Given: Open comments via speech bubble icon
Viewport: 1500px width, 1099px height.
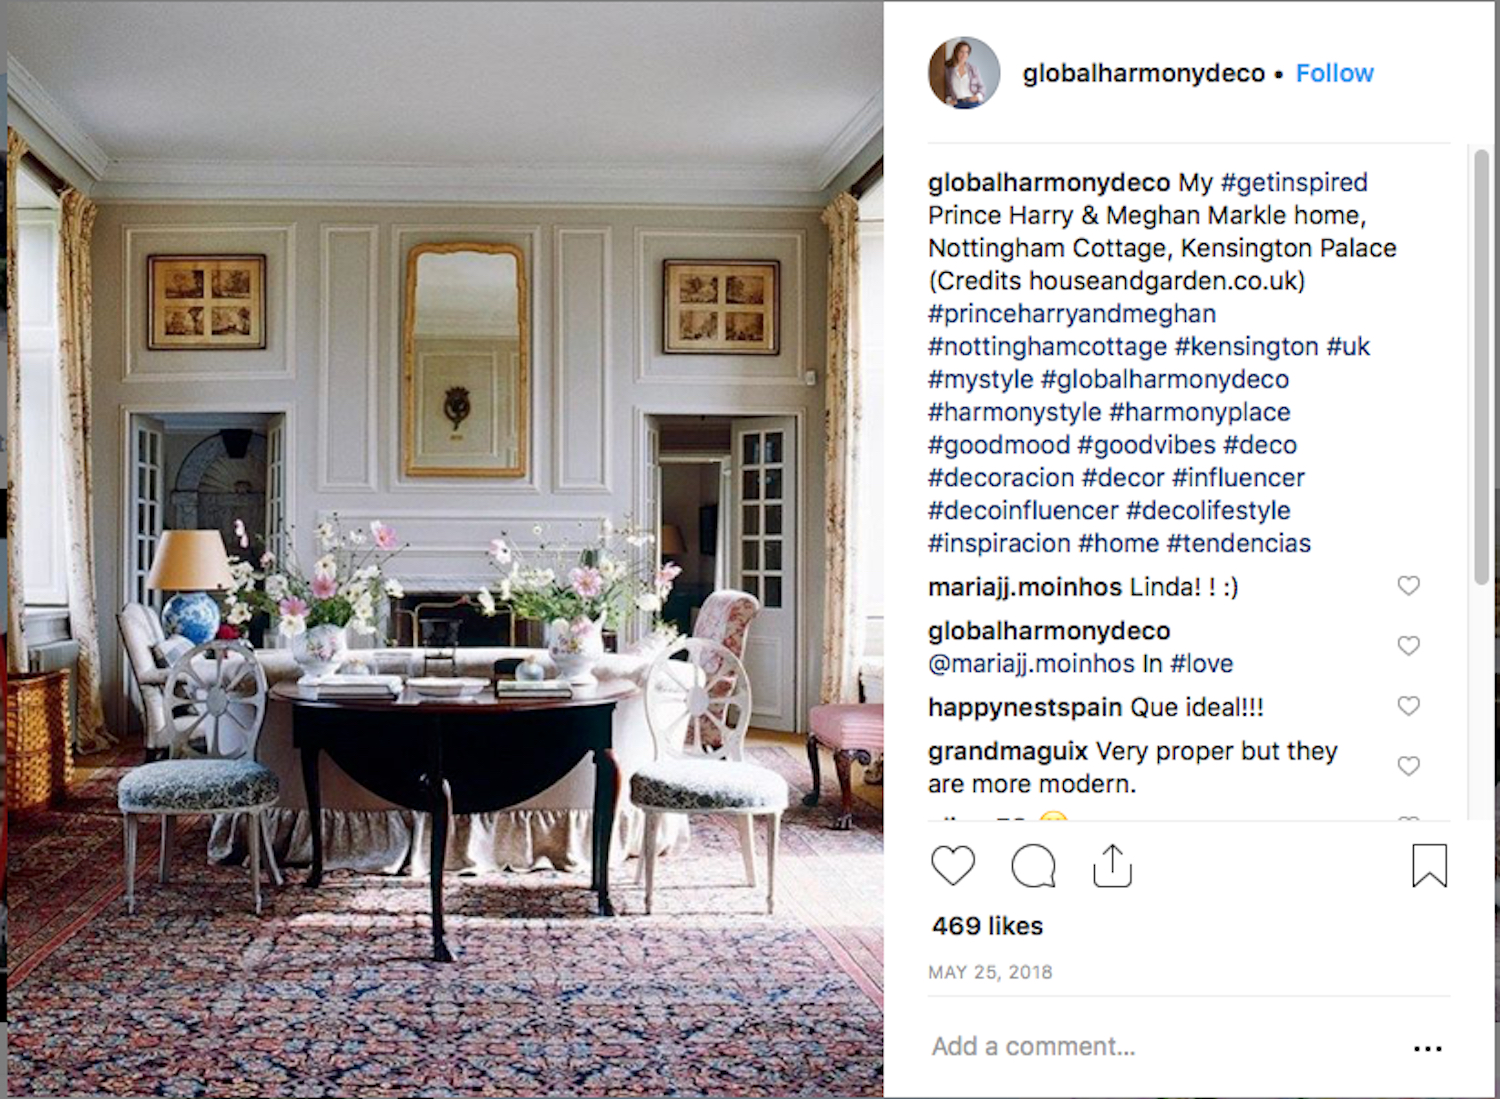Looking at the screenshot, I should point(1033,866).
